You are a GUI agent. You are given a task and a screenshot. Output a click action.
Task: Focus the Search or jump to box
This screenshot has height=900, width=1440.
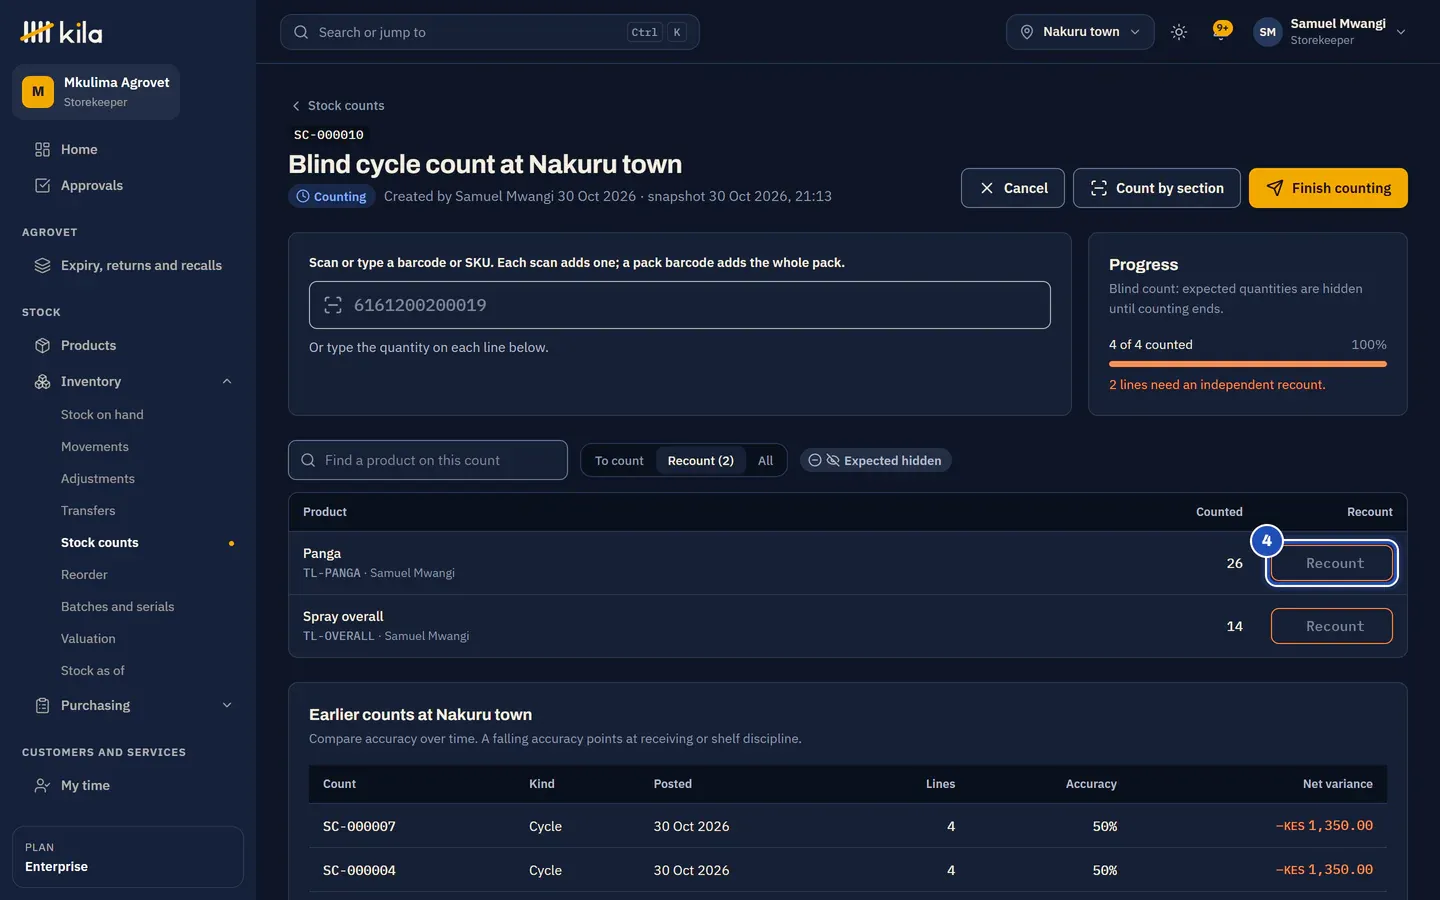[x=490, y=32]
